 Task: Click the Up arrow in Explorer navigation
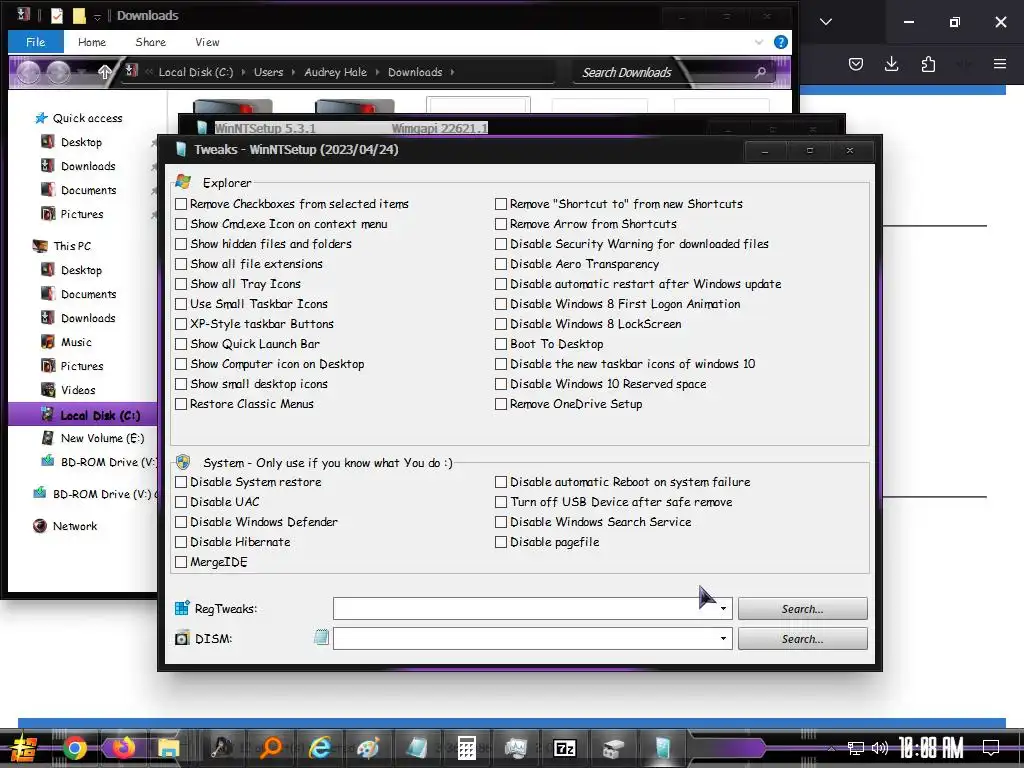point(104,72)
